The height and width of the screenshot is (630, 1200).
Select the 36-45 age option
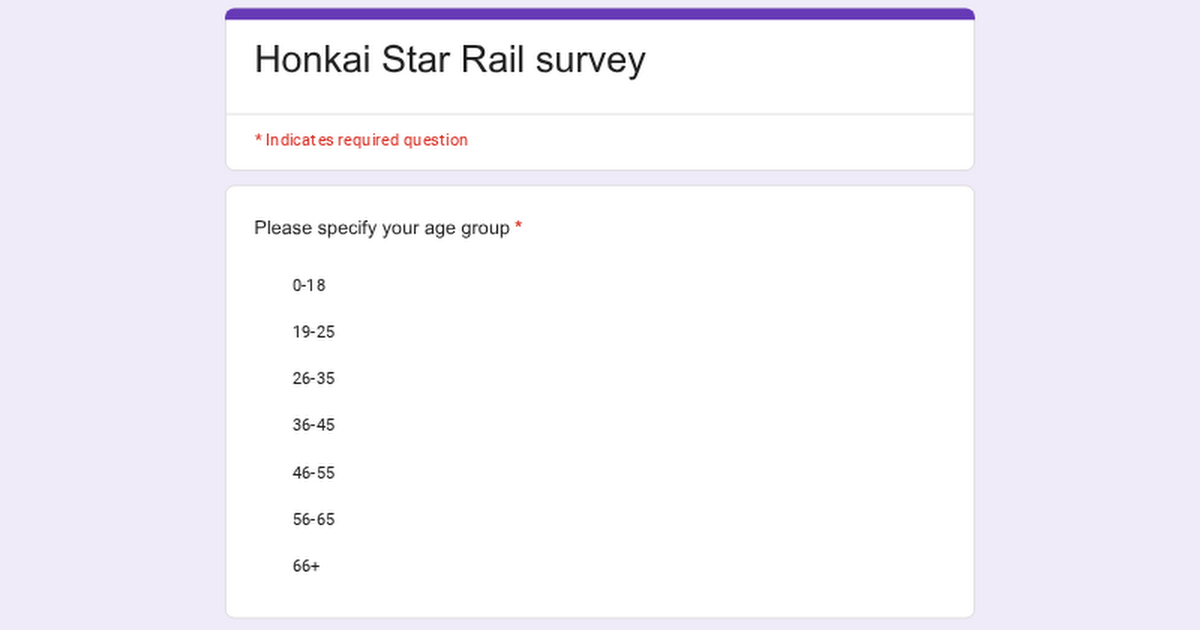(x=313, y=425)
